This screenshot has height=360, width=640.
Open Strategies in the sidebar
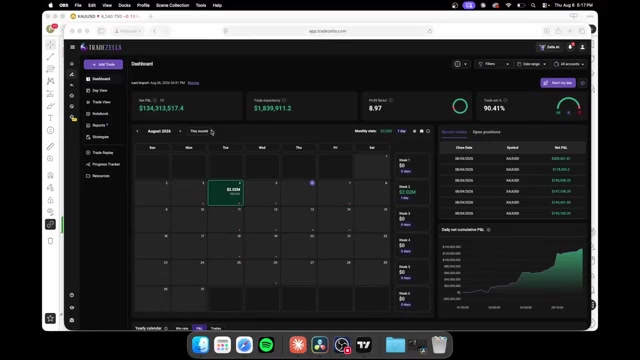pos(98,137)
